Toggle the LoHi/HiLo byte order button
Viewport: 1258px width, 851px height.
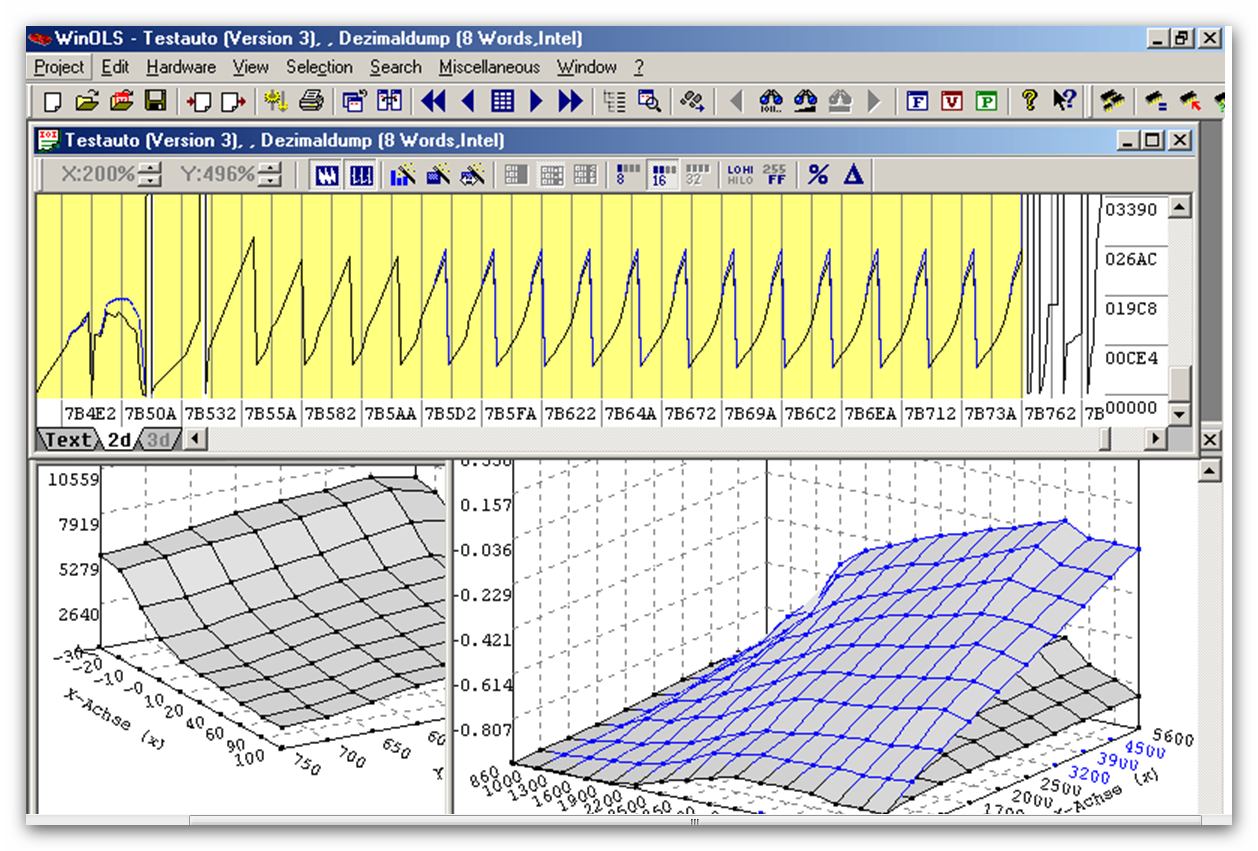click(740, 175)
